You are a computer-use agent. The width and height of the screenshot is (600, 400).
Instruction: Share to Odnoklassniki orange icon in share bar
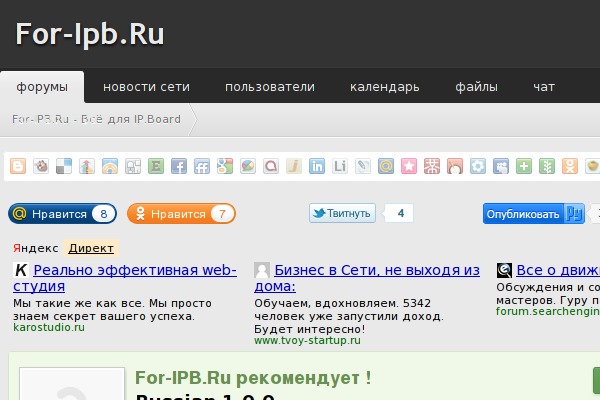[570, 167]
